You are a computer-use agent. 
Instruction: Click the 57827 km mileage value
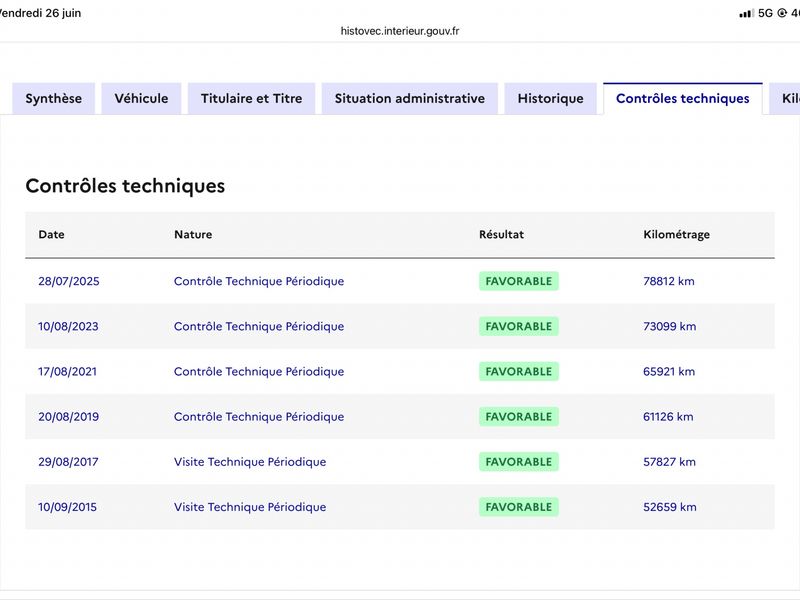tap(669, 462)
